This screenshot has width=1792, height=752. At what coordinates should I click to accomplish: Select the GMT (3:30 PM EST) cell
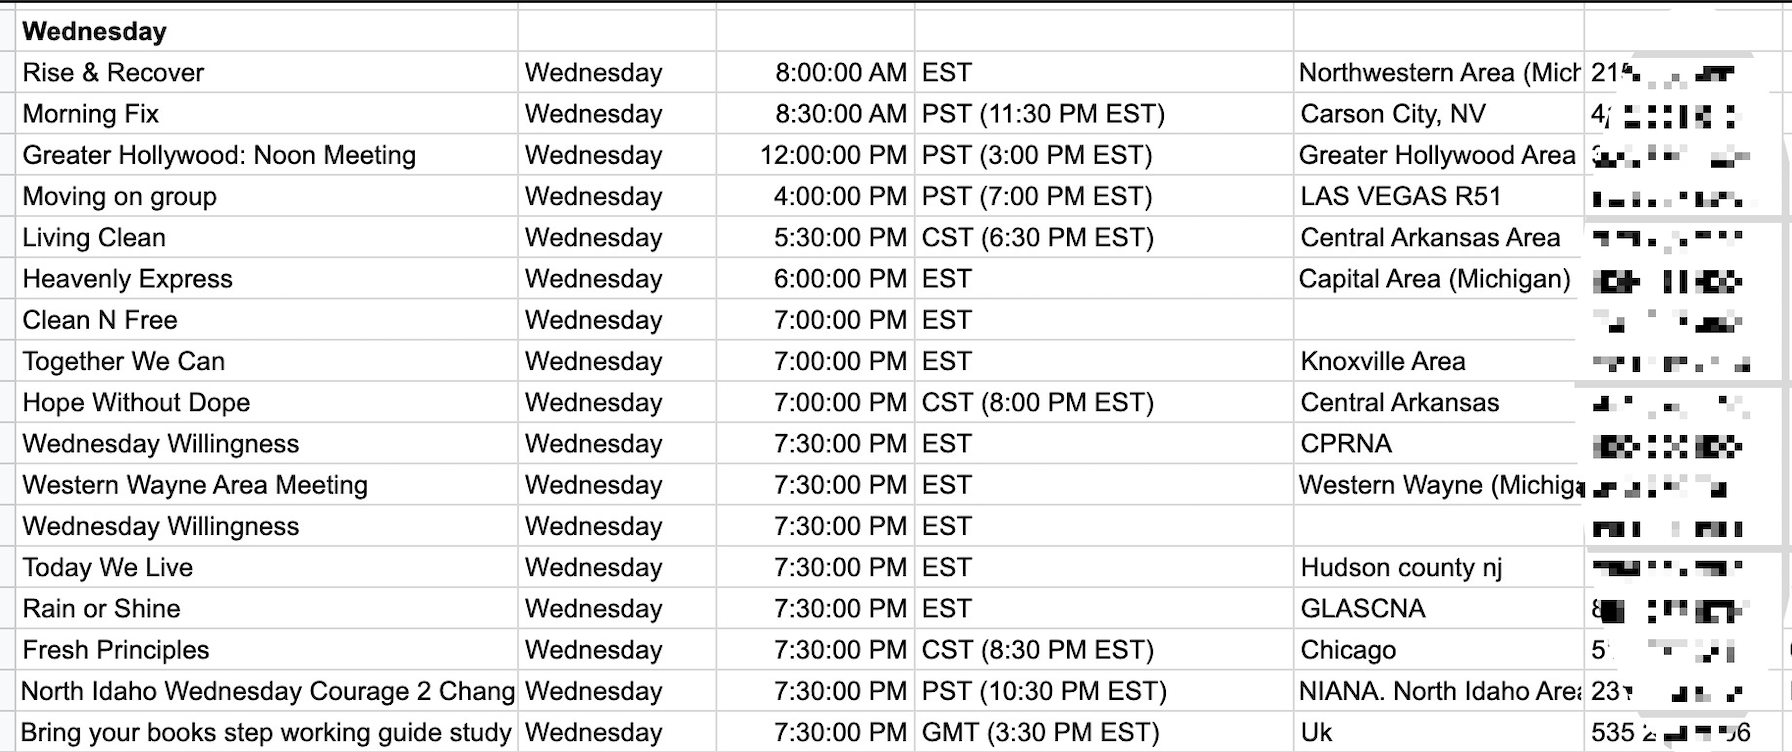[1104, 732]
